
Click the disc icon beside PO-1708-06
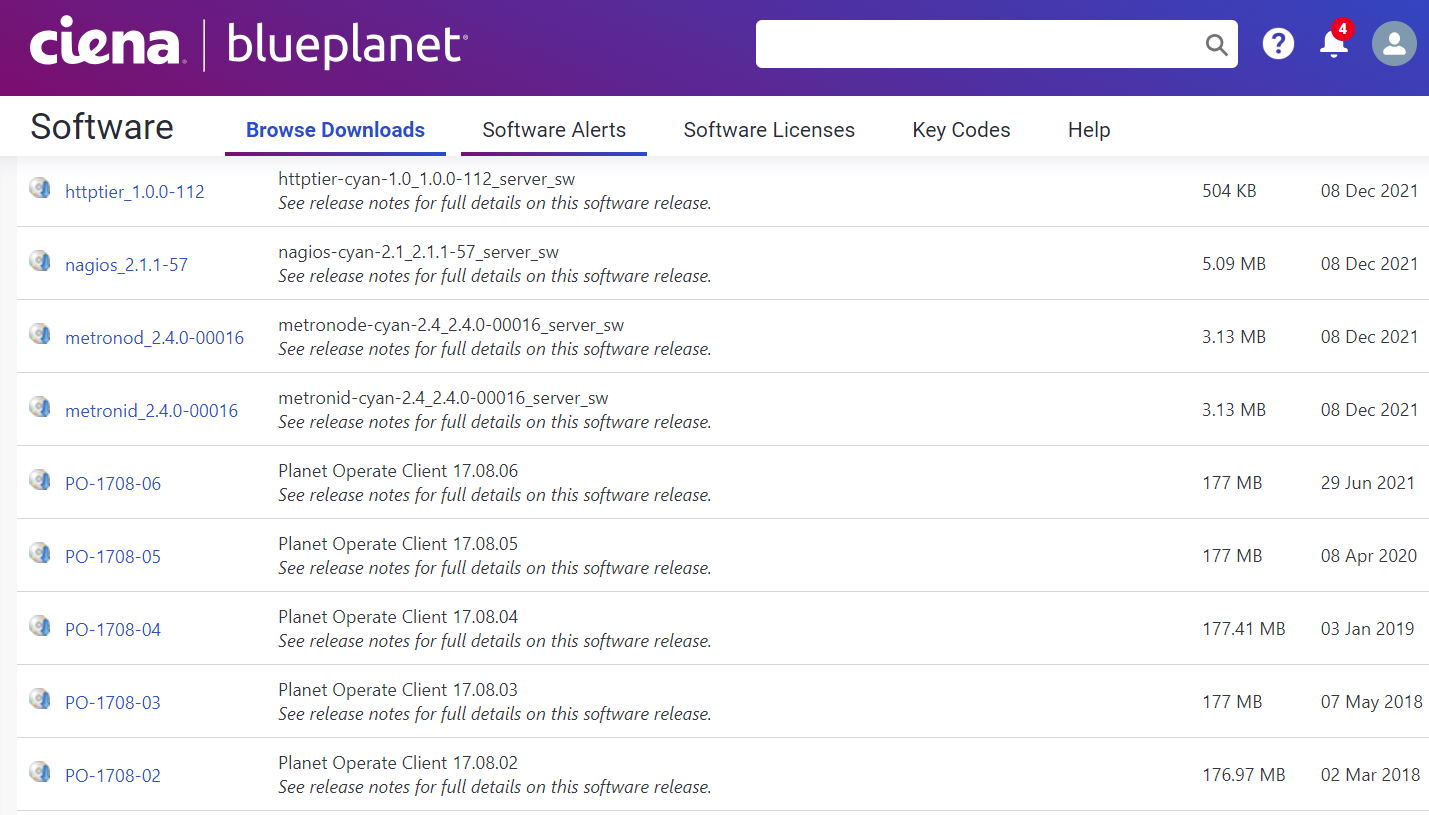click(x=40, y=480)
